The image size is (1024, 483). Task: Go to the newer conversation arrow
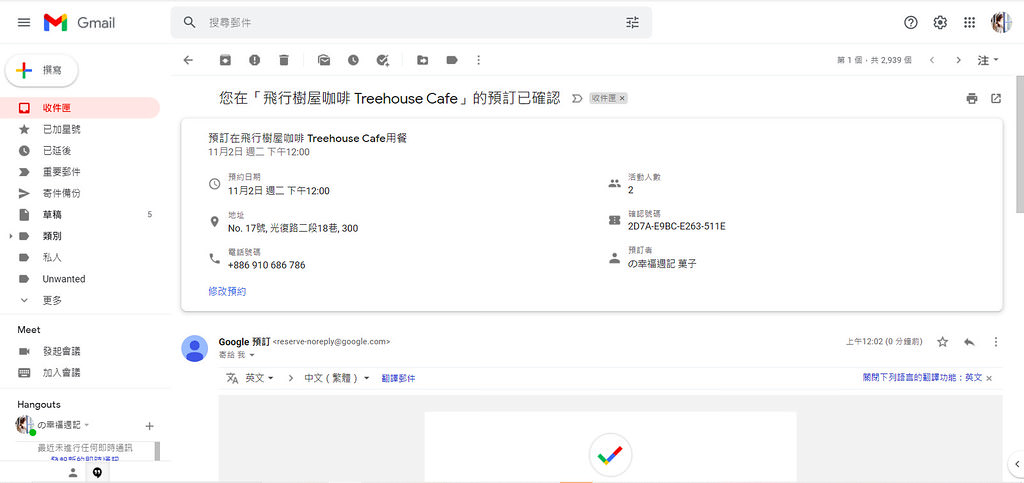(x=932, y=60)
